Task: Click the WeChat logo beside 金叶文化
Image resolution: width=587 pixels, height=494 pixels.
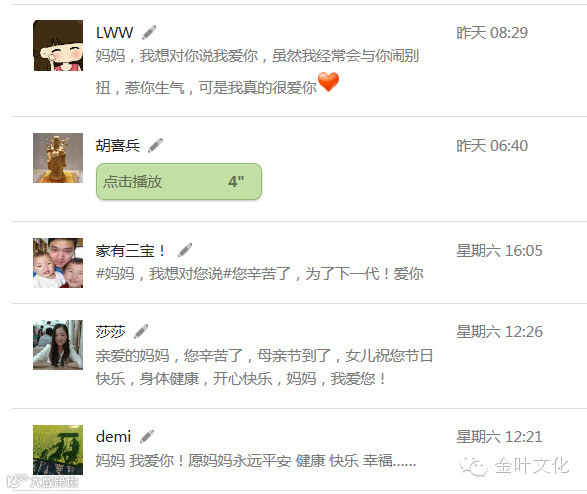Action: click(x=473, y=466)
